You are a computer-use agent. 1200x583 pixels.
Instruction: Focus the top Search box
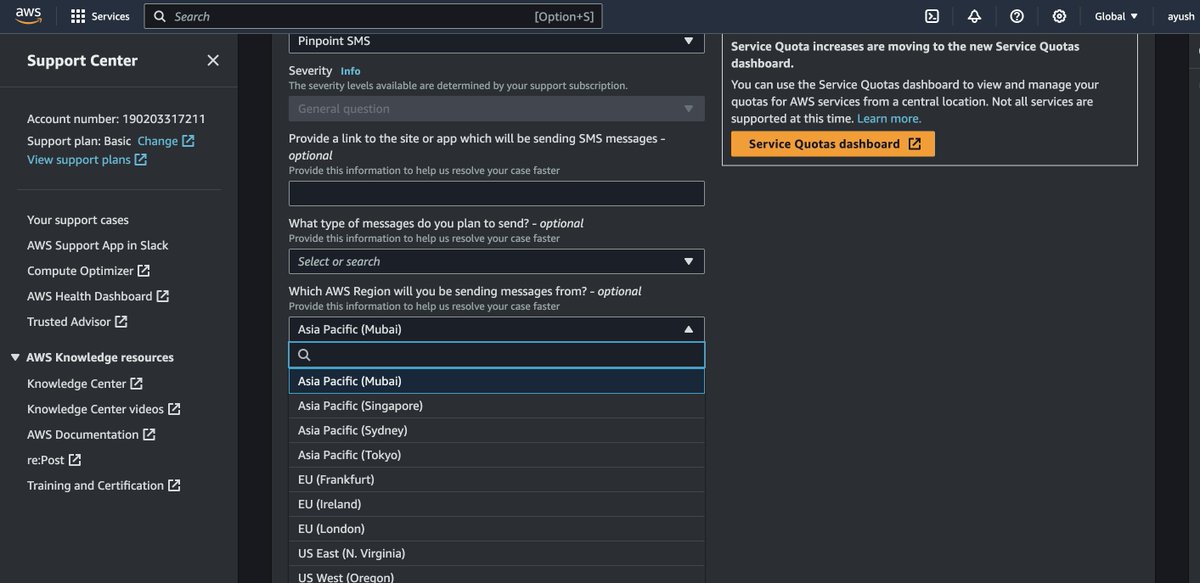tap(373, 16)
